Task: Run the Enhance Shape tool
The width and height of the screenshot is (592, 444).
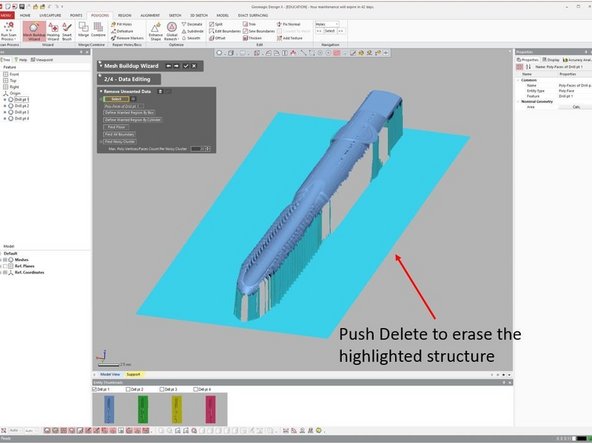Action: coord(155,31)
